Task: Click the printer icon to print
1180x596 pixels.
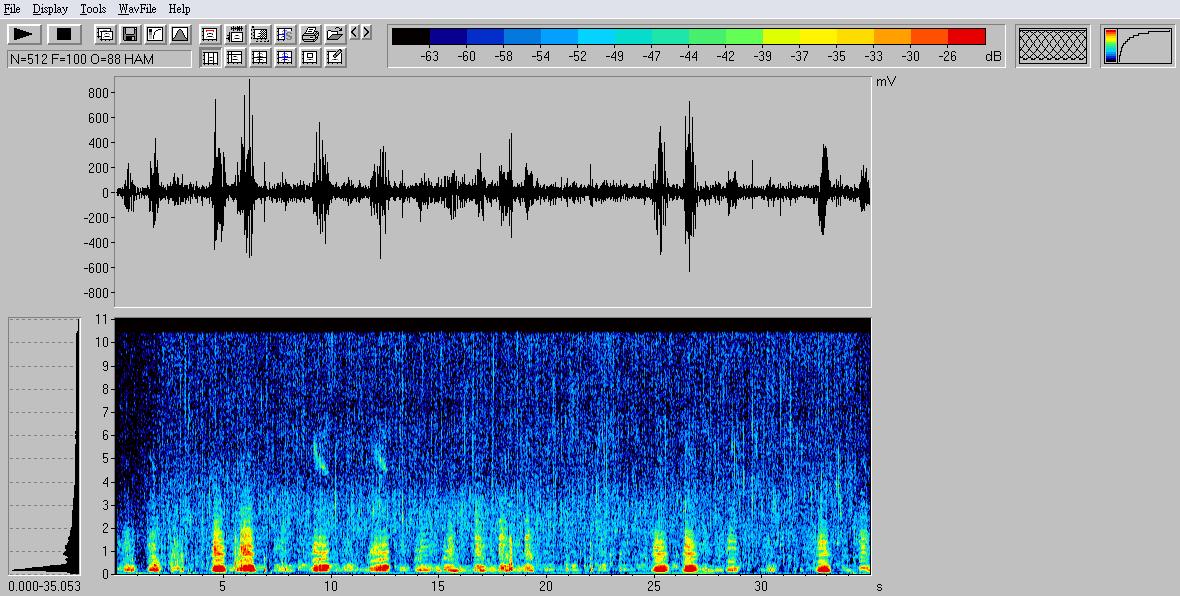Action: (310, 34)
